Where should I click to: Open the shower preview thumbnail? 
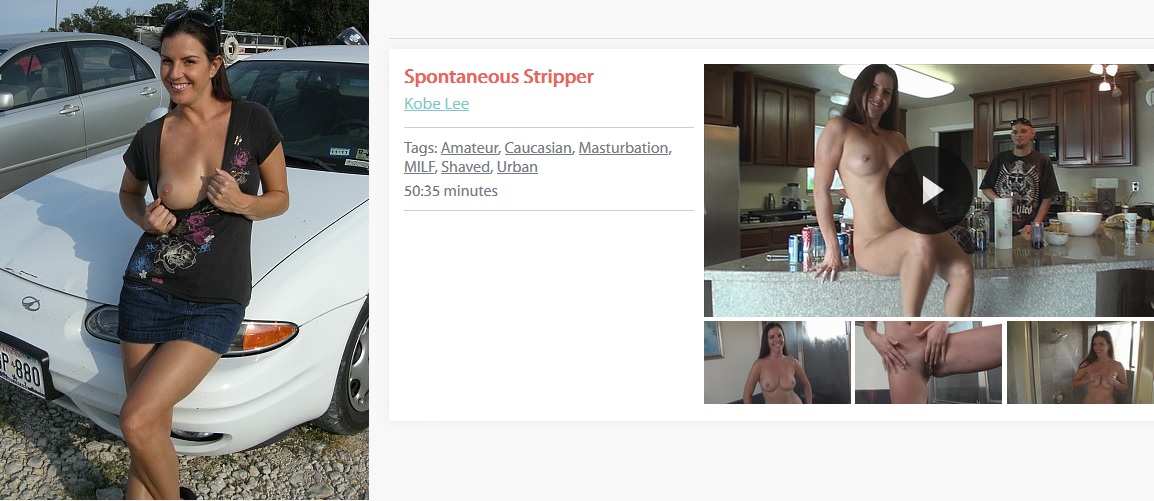coord(1080,362)
